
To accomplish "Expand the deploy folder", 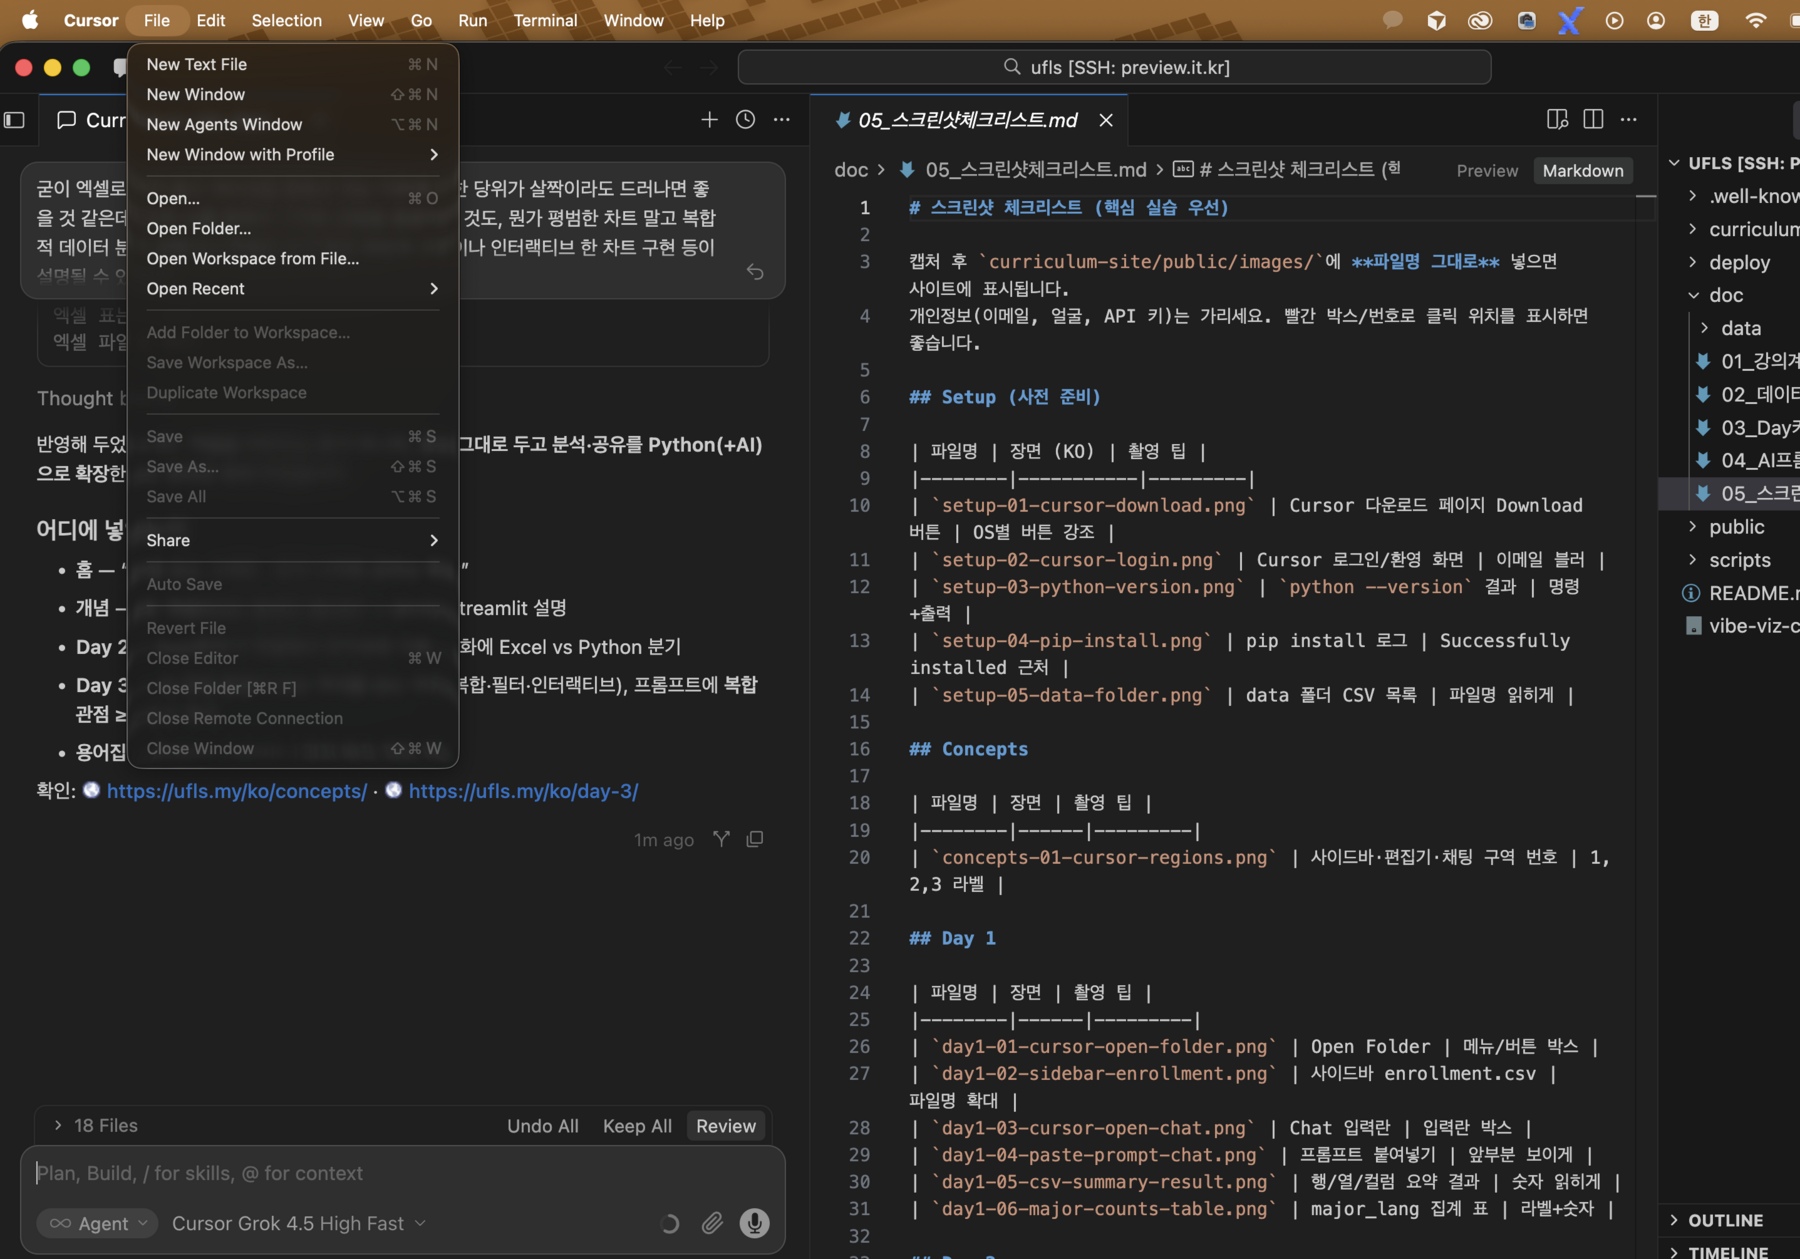I will (1739, 262).
